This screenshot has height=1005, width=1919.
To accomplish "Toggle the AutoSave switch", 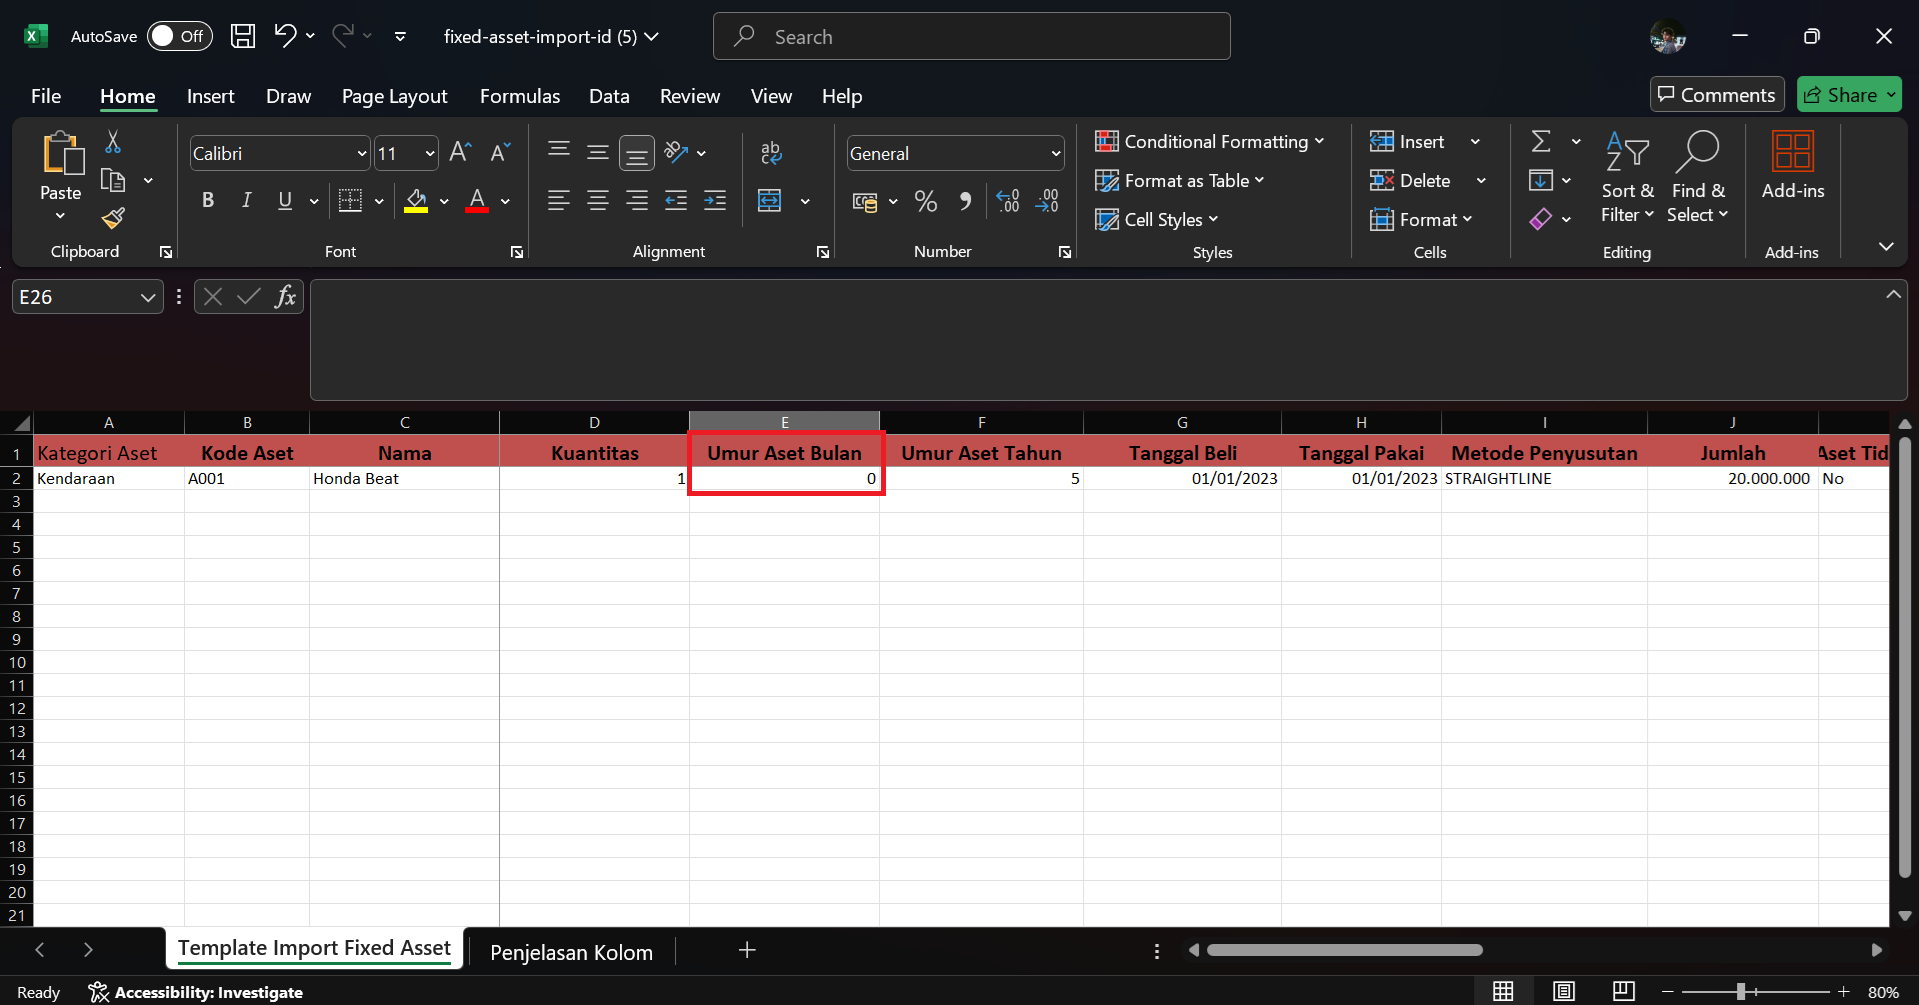I will coord(179,37).
